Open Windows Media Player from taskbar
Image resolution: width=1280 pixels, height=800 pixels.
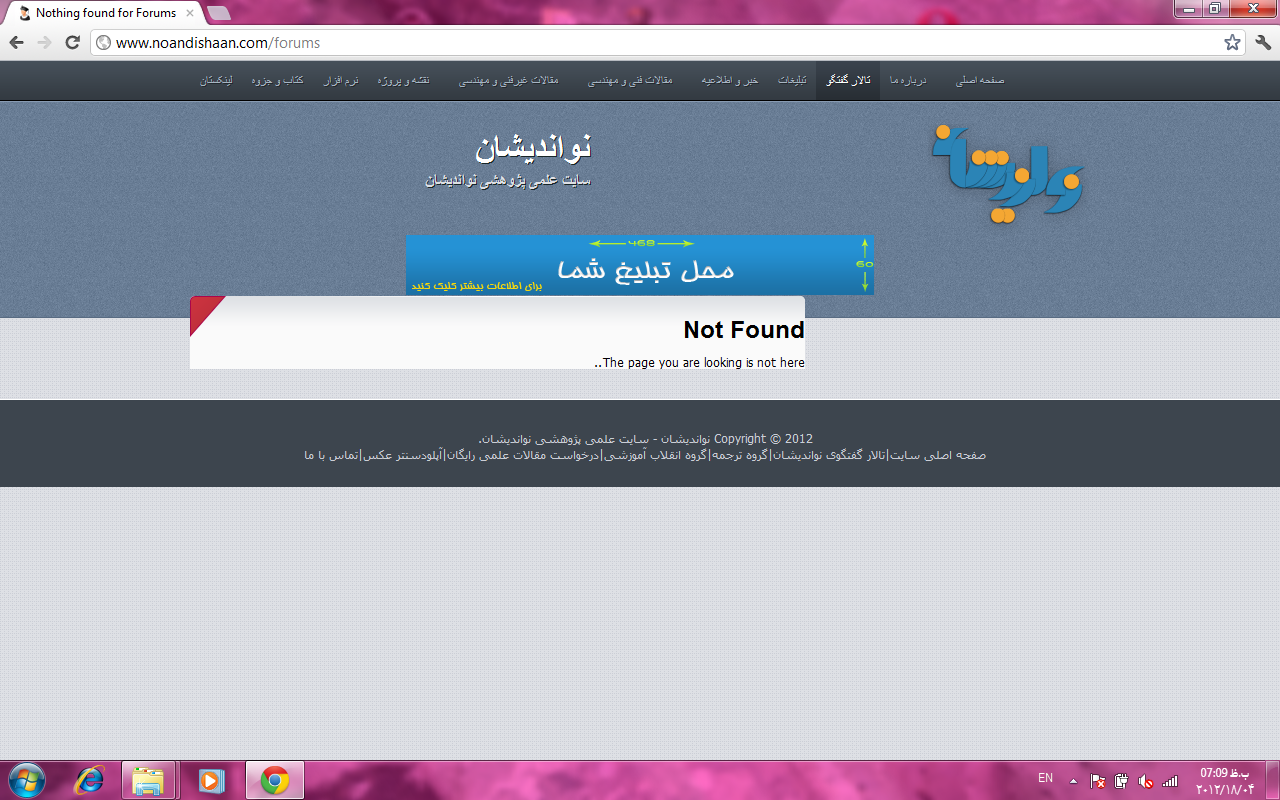point(211,780)
